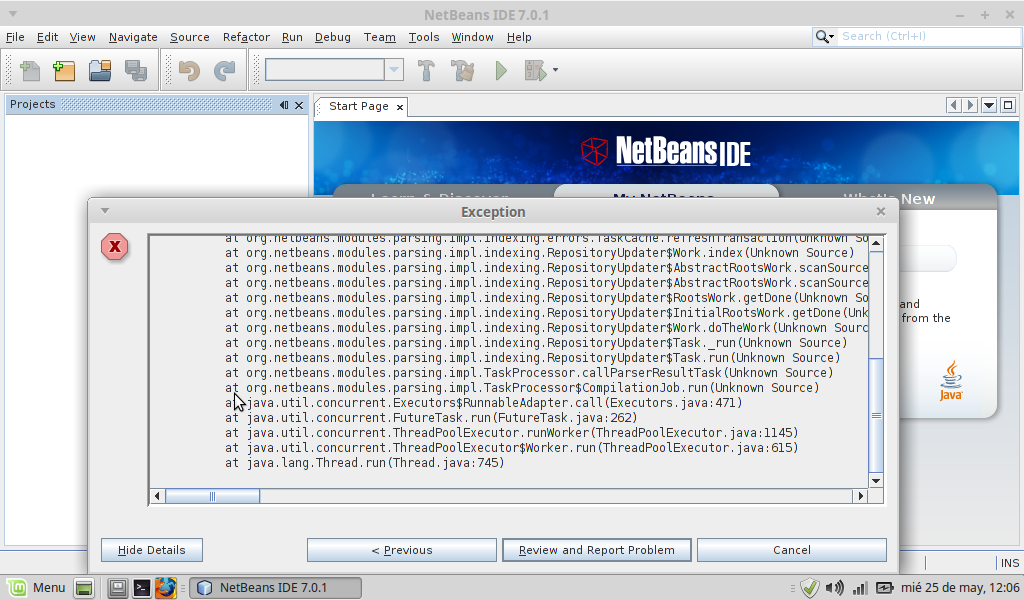This screenshot has width=1024, height=600.
Task: Launch Firefox from the taskbar
Action: [165, 588]
